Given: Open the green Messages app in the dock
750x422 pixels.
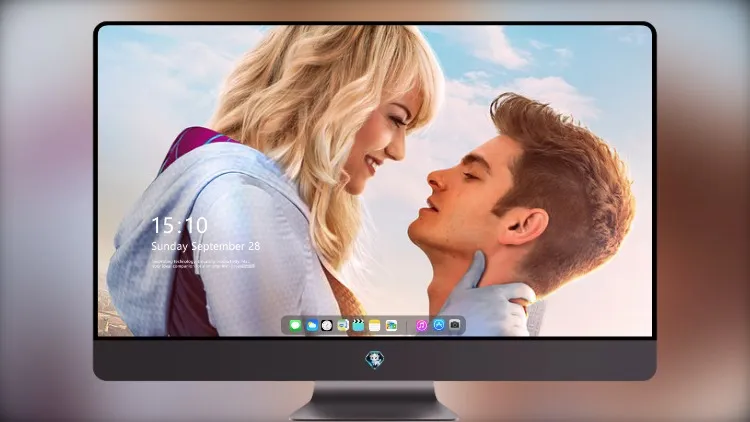Looking at the screenshot, I should pos(295,325).
